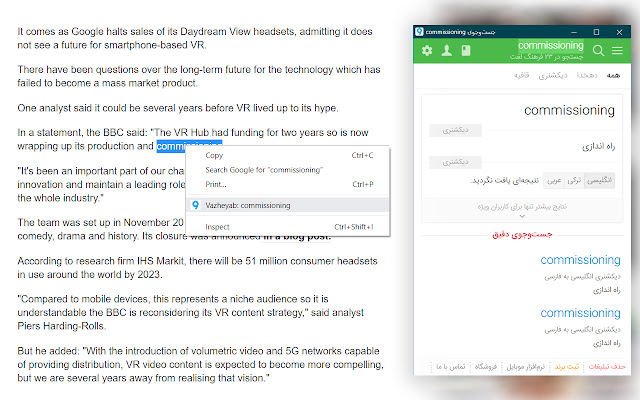Switch to the دهخدا tab
This screenshot has height=400, width=640.
pos(587,76)
